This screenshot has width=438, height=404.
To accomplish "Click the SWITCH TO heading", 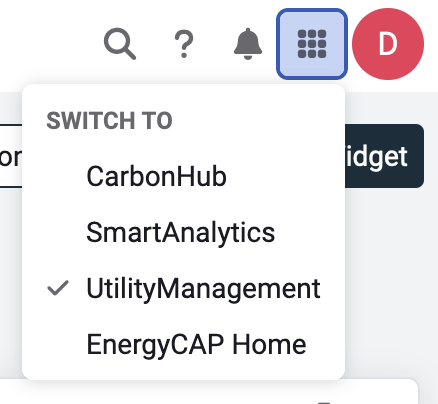I will [109, 121].
